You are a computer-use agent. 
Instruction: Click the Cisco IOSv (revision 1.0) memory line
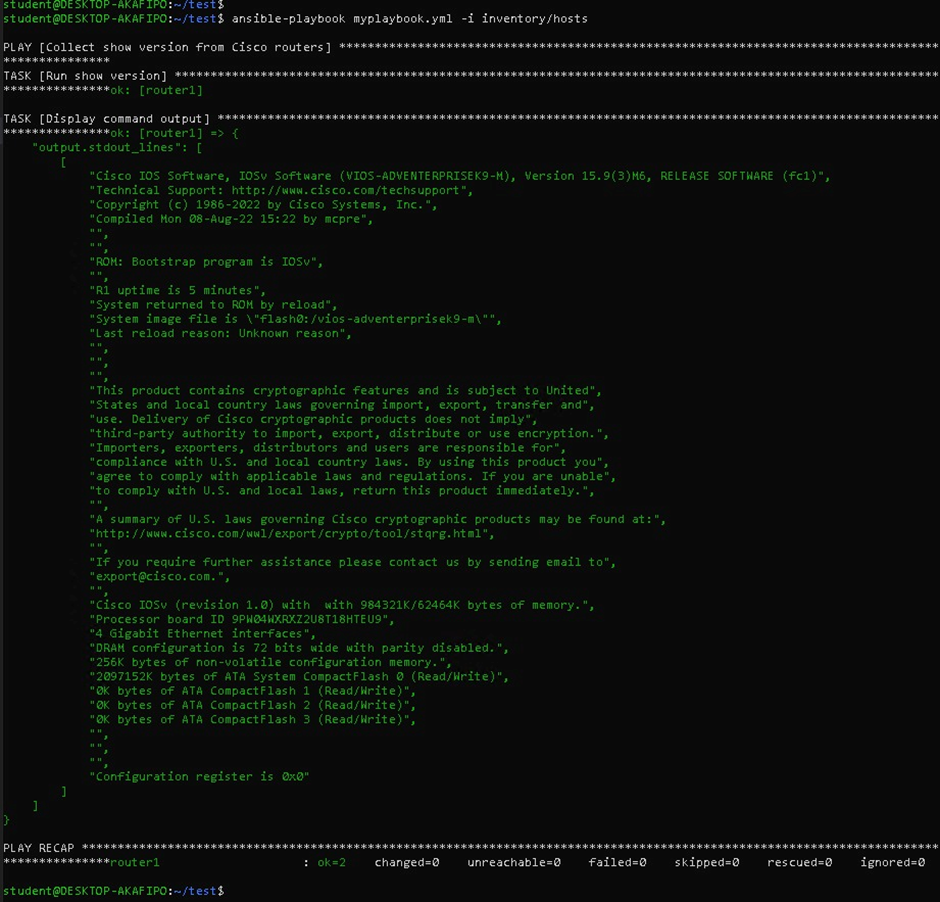click(x=342, y=606)
